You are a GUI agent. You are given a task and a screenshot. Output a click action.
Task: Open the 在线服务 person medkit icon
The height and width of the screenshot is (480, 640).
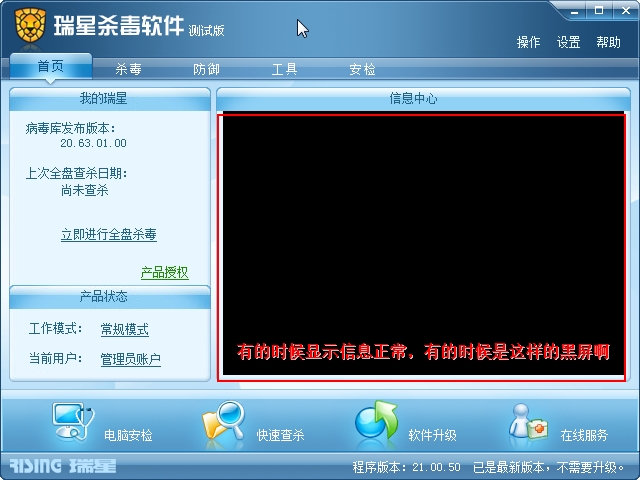pos(528,422)
